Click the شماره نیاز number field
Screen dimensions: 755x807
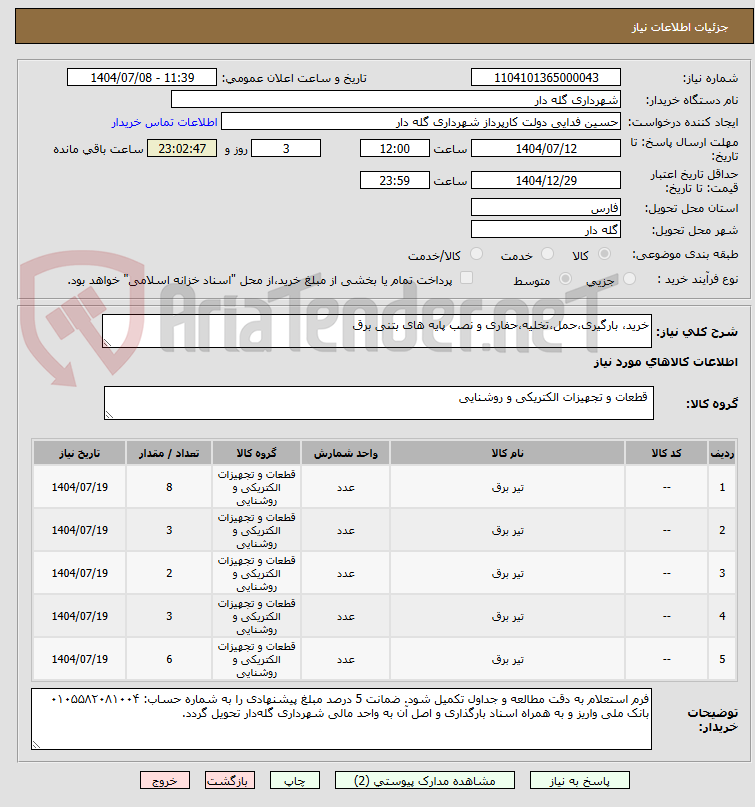click(546, 78)
